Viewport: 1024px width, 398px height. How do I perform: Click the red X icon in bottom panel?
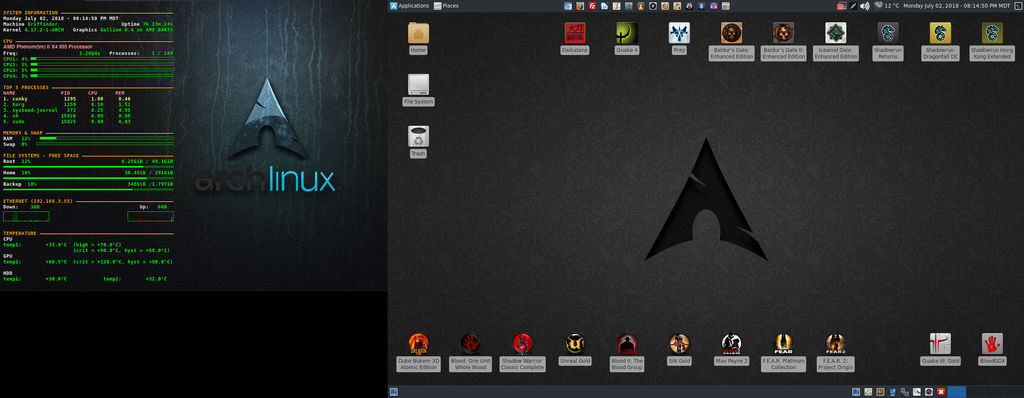coord(941,392)
